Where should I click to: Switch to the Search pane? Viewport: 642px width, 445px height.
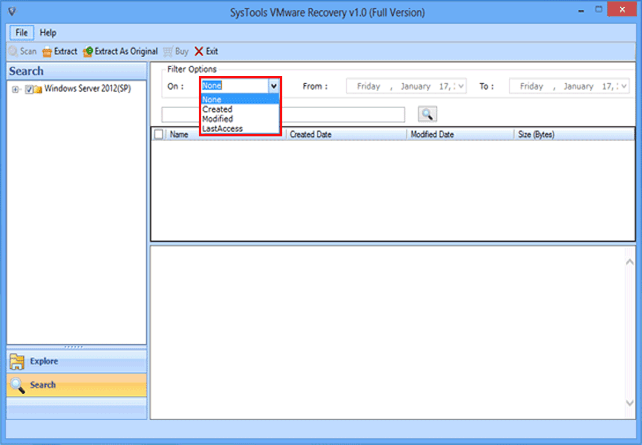tap(77, 385)
